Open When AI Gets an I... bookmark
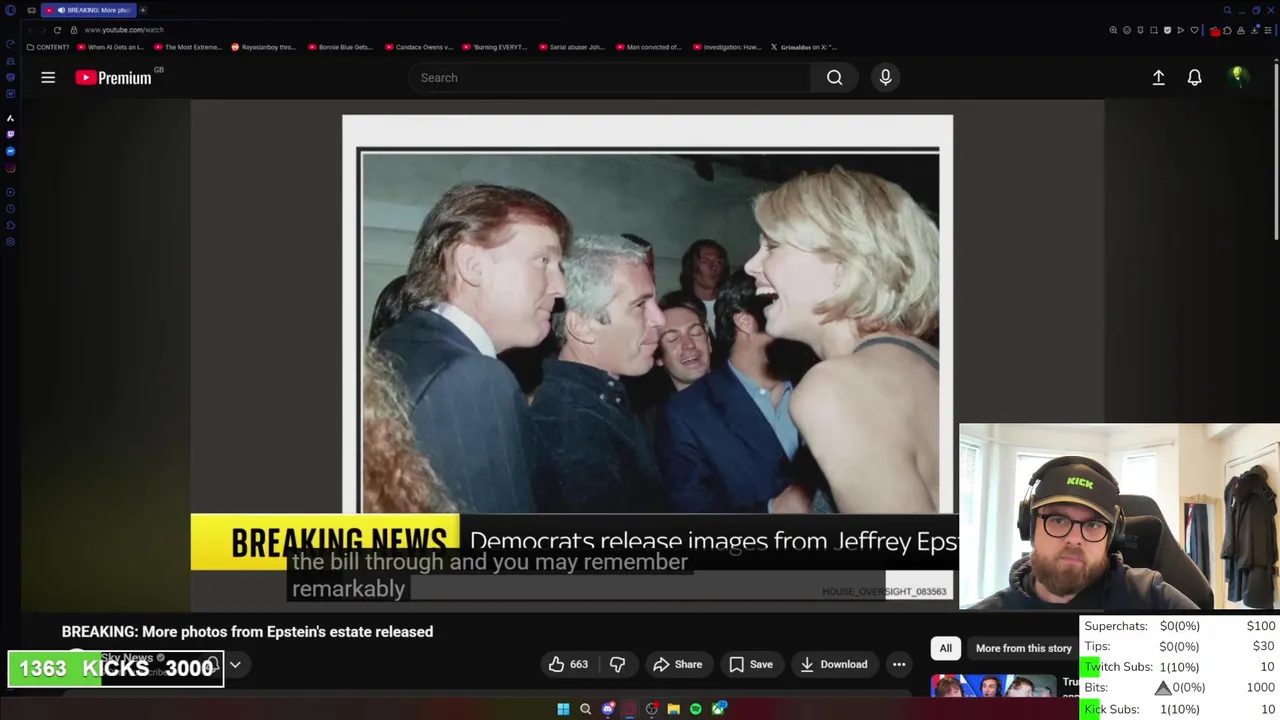The height and width of the screenshot is (720, 1280). click(x=110, y=47)
